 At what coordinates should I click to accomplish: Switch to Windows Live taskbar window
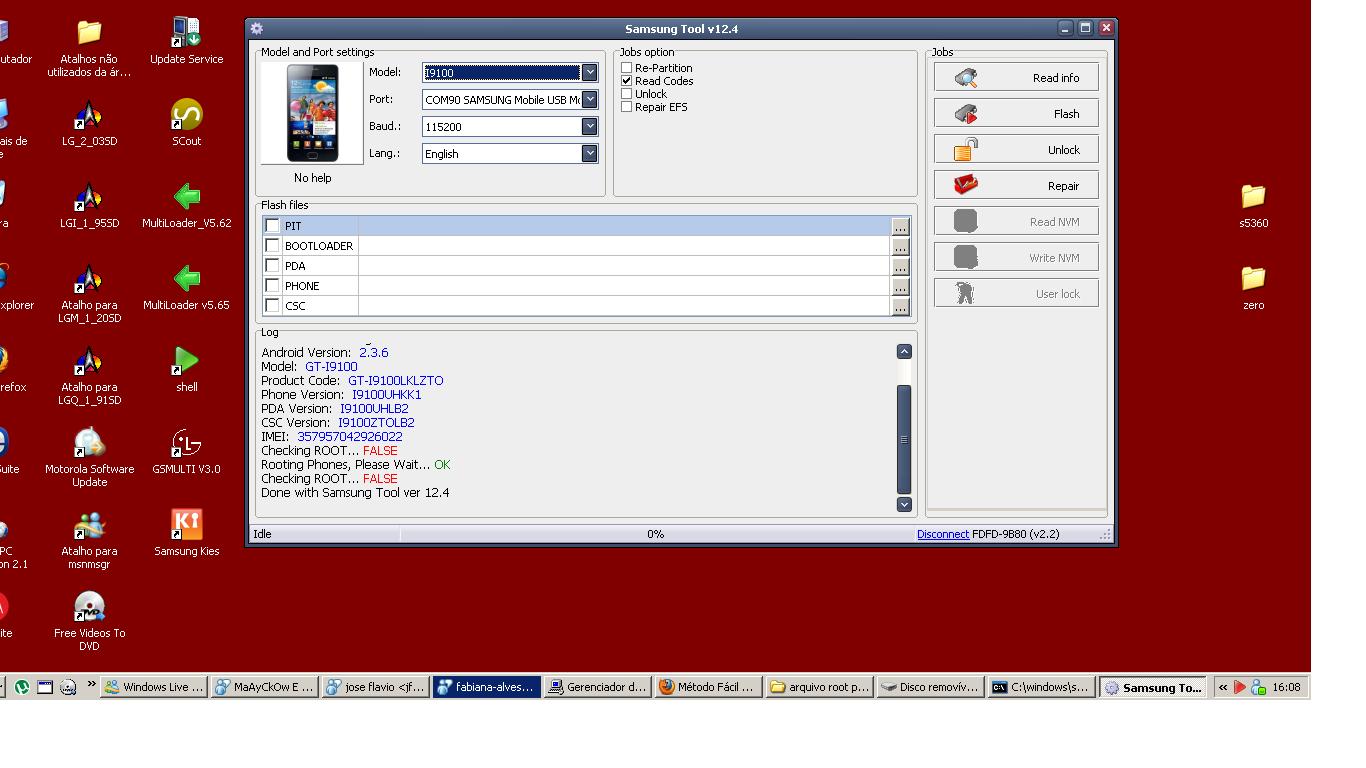click(x=155, y=687)
